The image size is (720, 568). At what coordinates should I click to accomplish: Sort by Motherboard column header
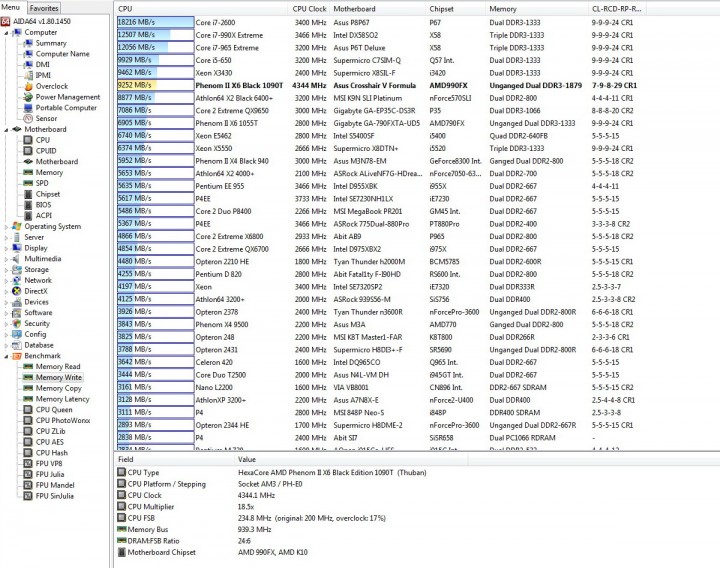tap(377, 9)
